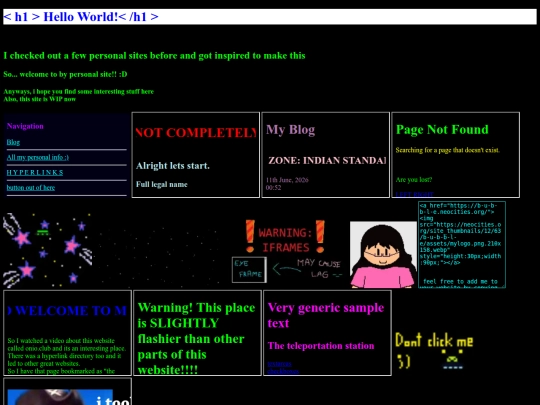Image resolution: width=540 pixels, height=405 pixels.
Task: Click the EYE FRAME box drawing
Action: (249, 270)
